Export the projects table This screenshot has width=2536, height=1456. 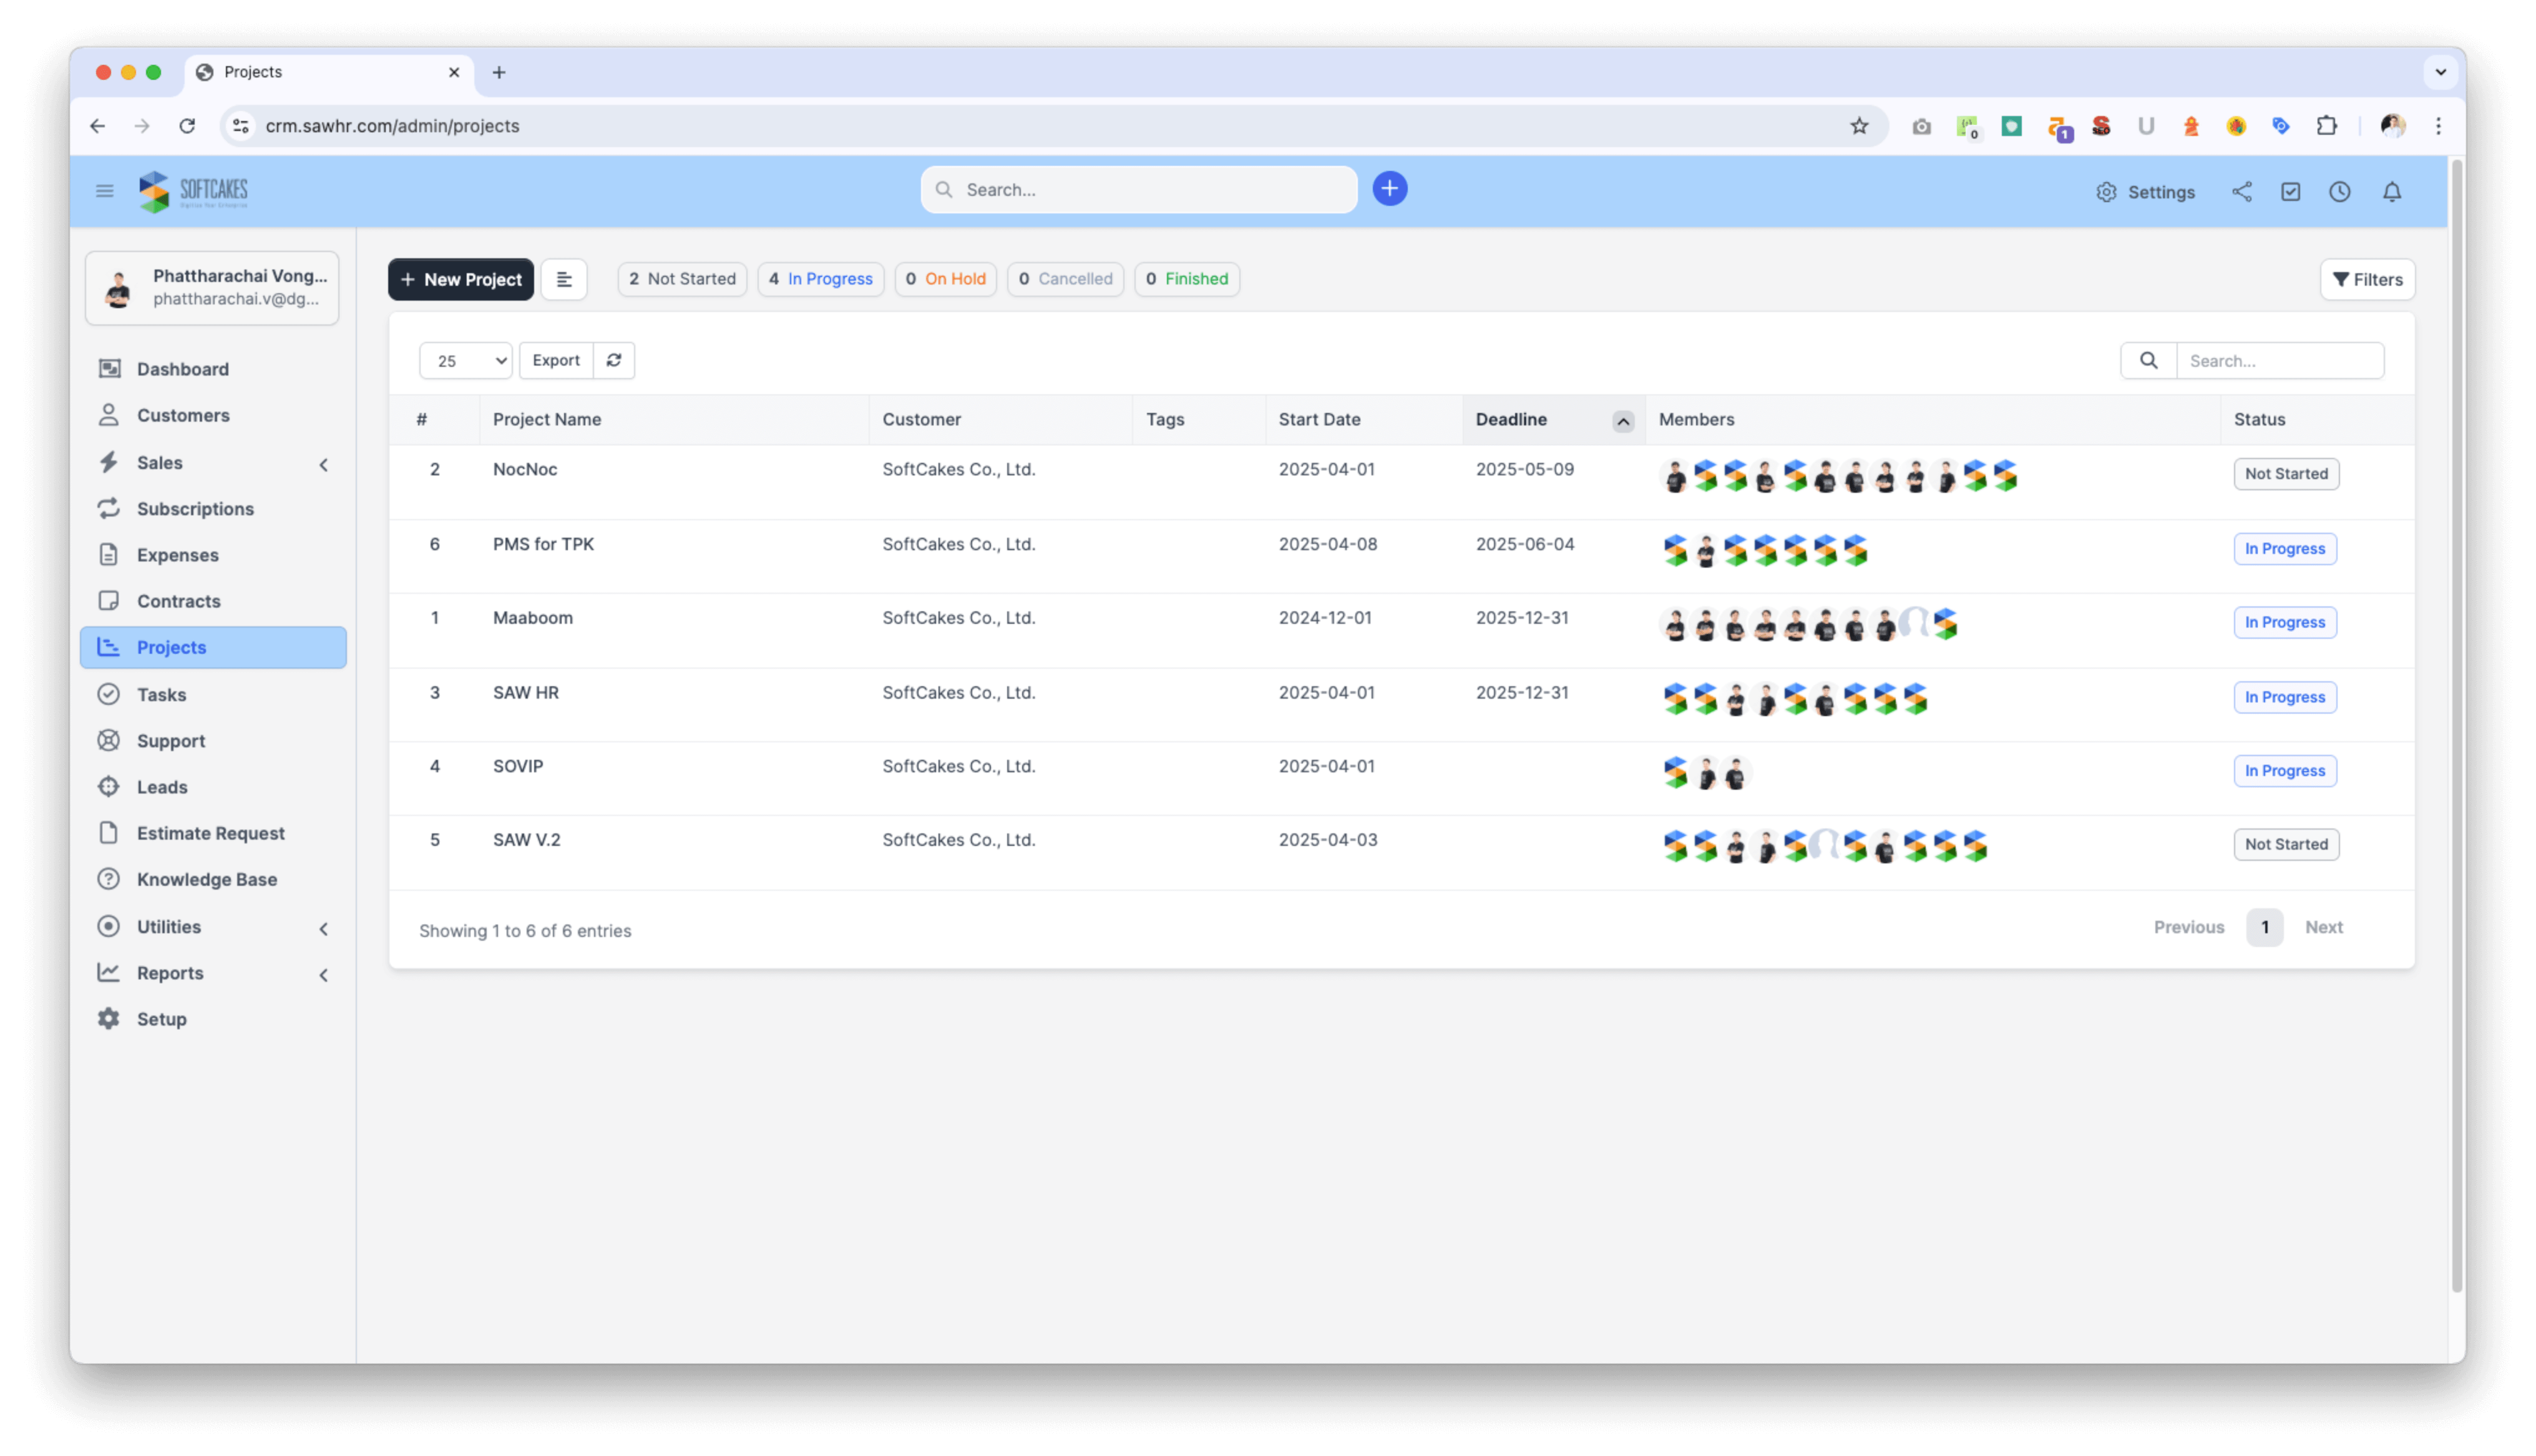pyautogui.click(x=556, y=360)
